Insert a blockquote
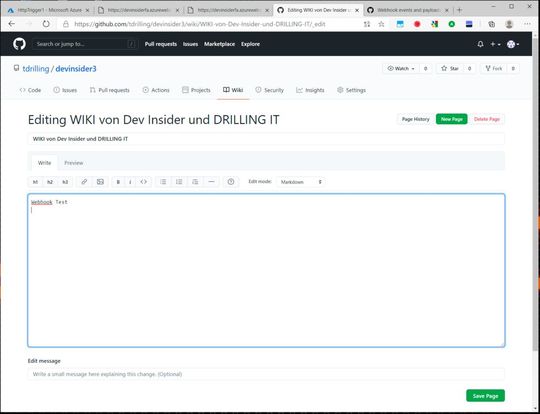 click(195, 182)
